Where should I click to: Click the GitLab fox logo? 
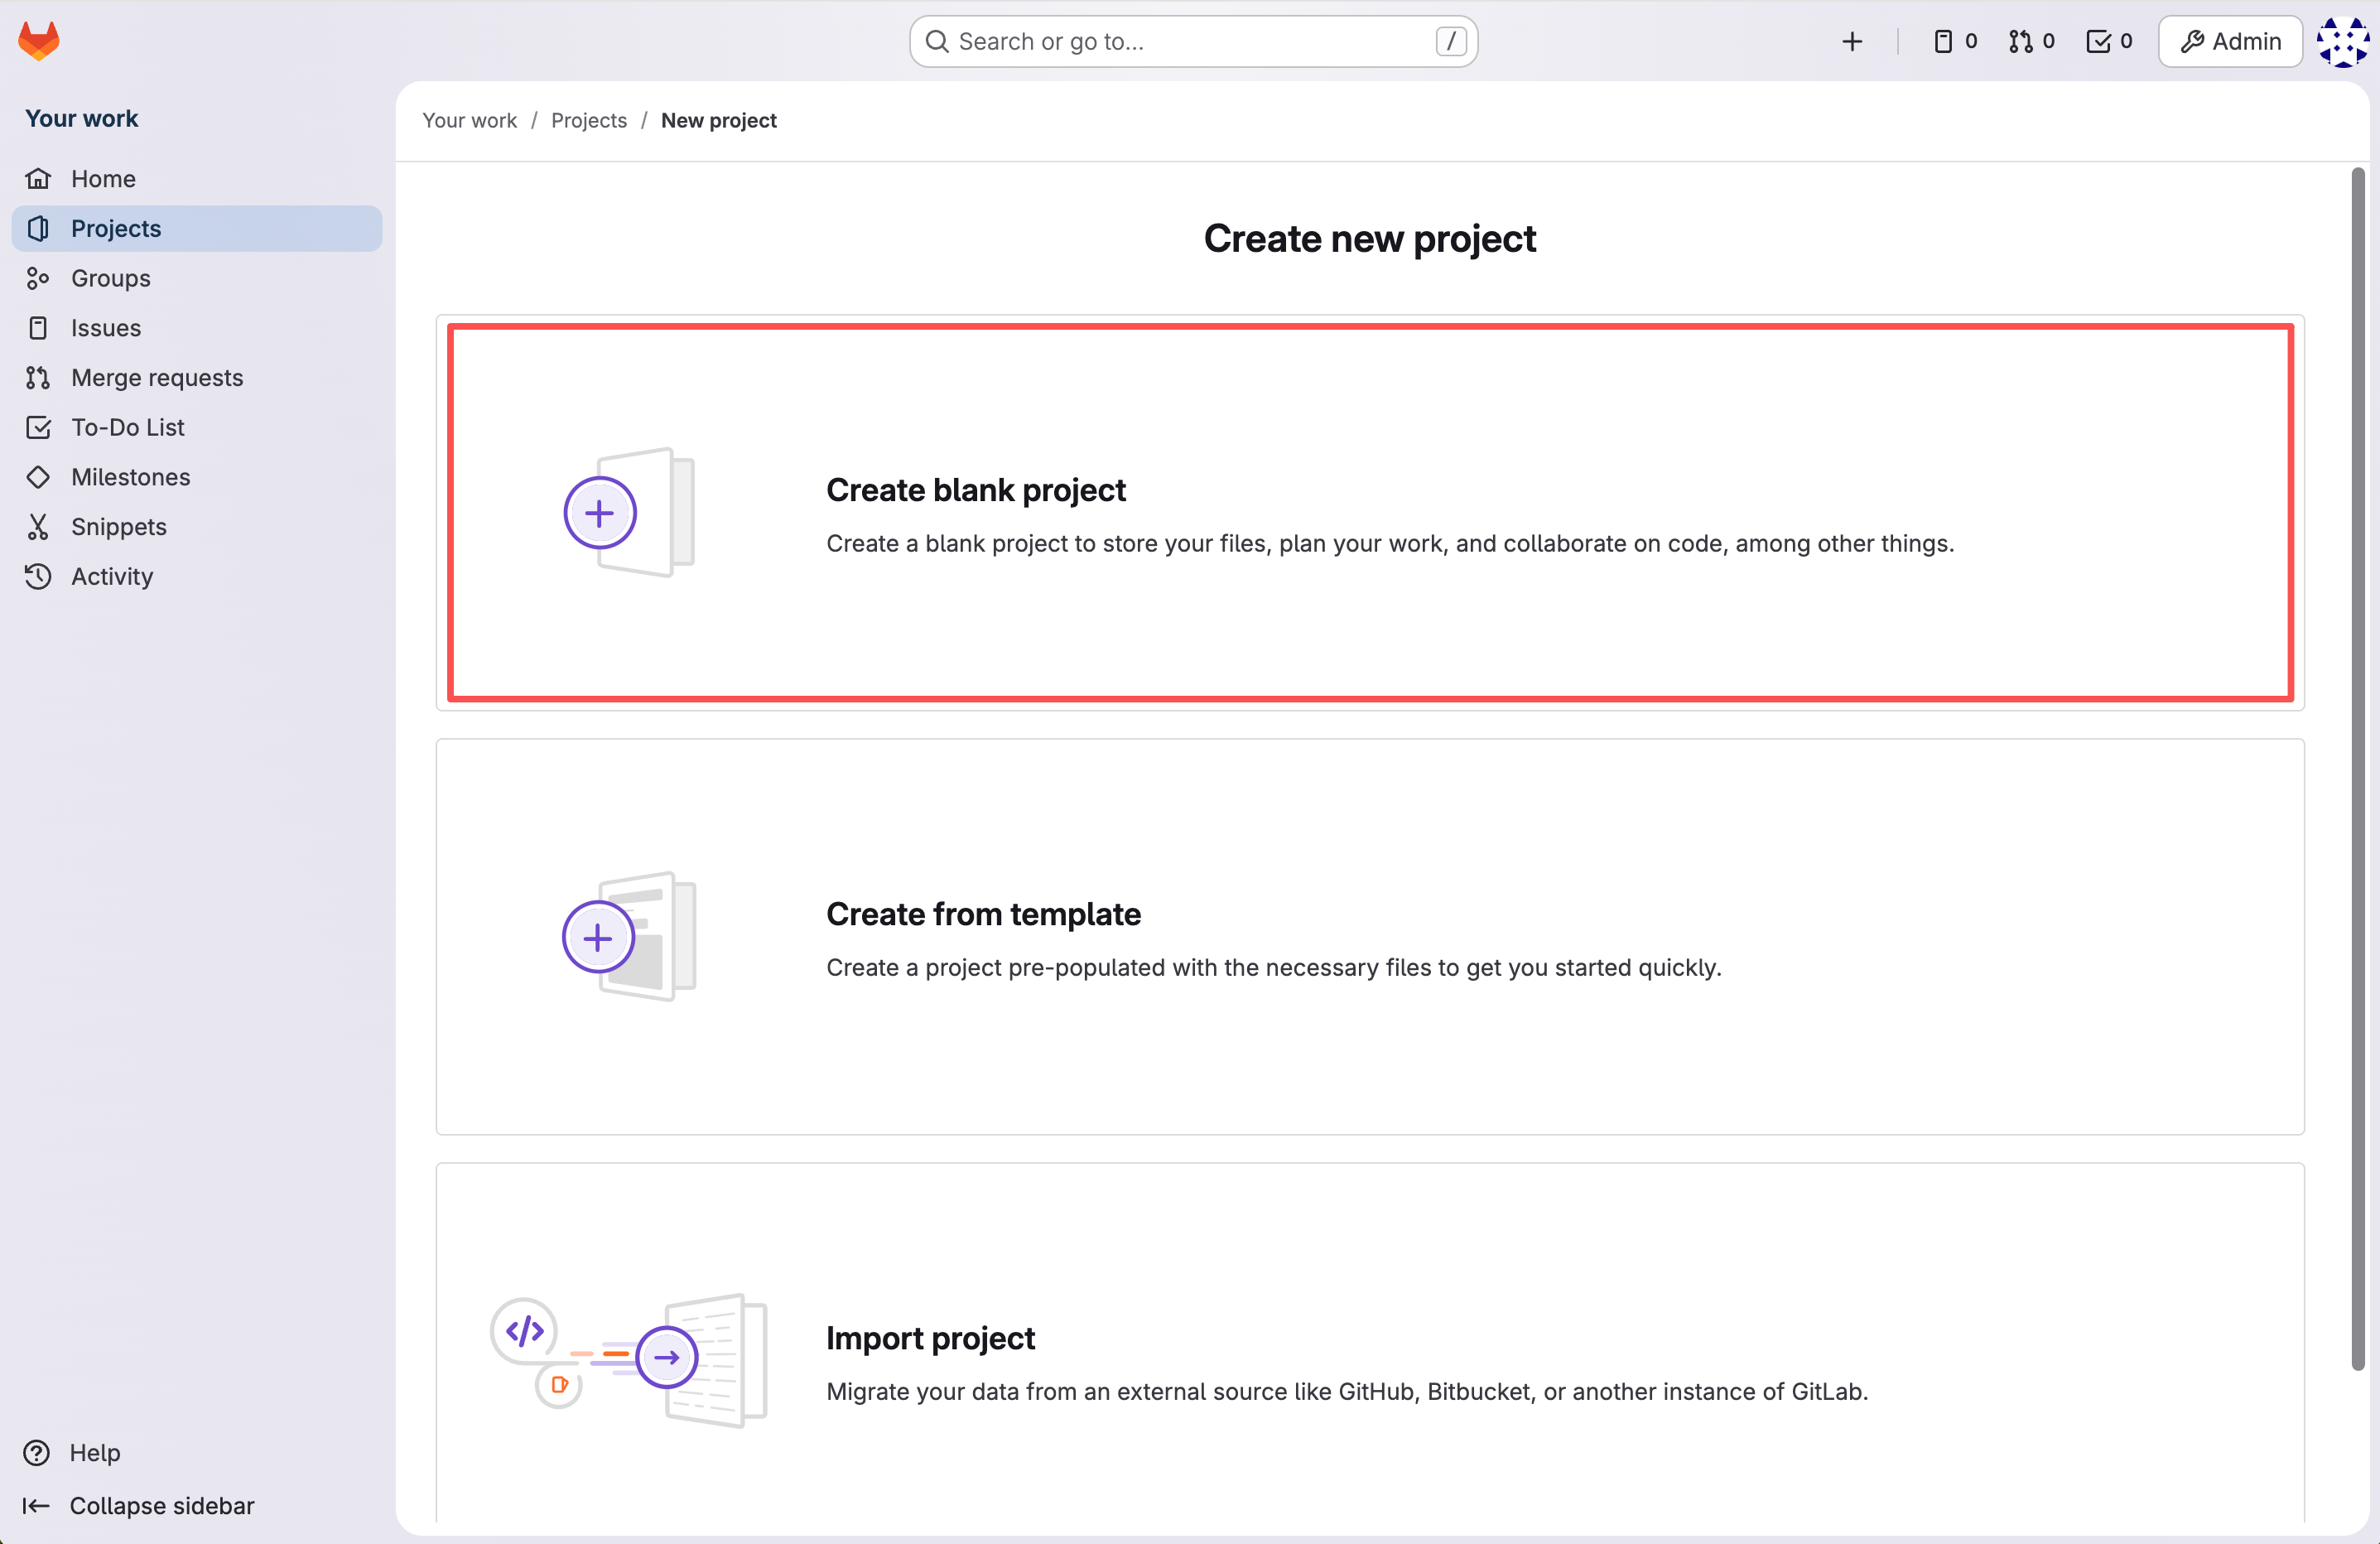(39, 41)
